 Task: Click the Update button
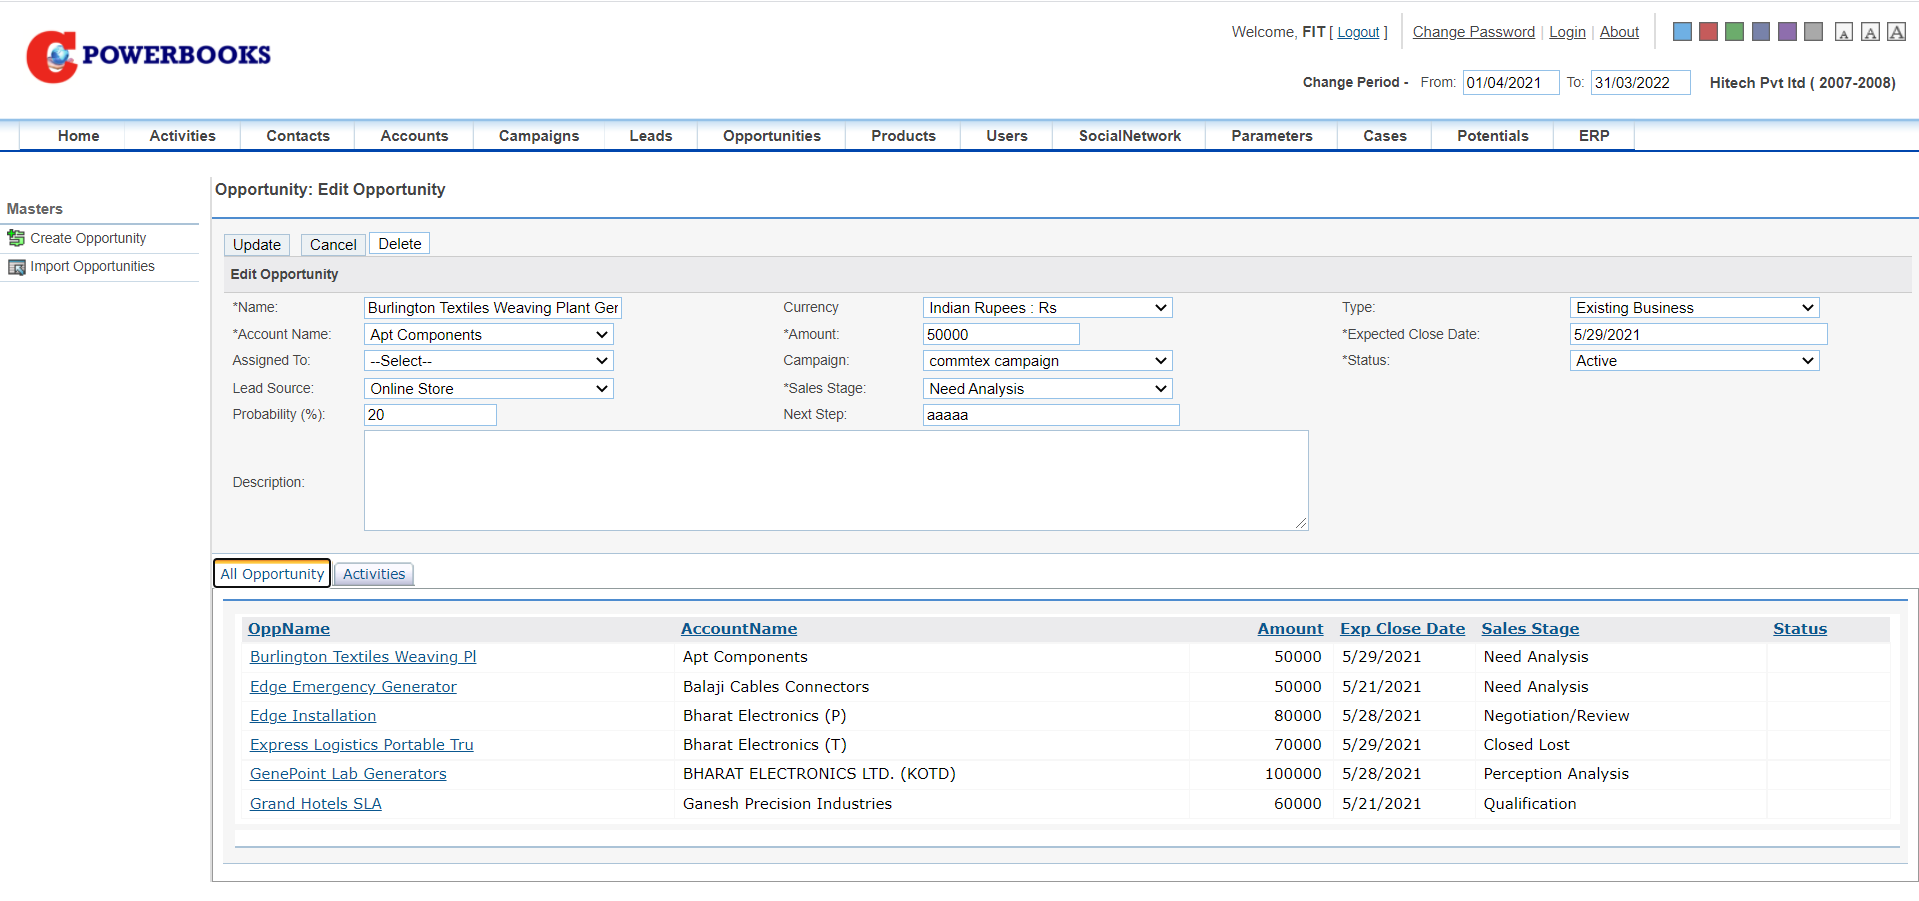[x=256, y=245]
